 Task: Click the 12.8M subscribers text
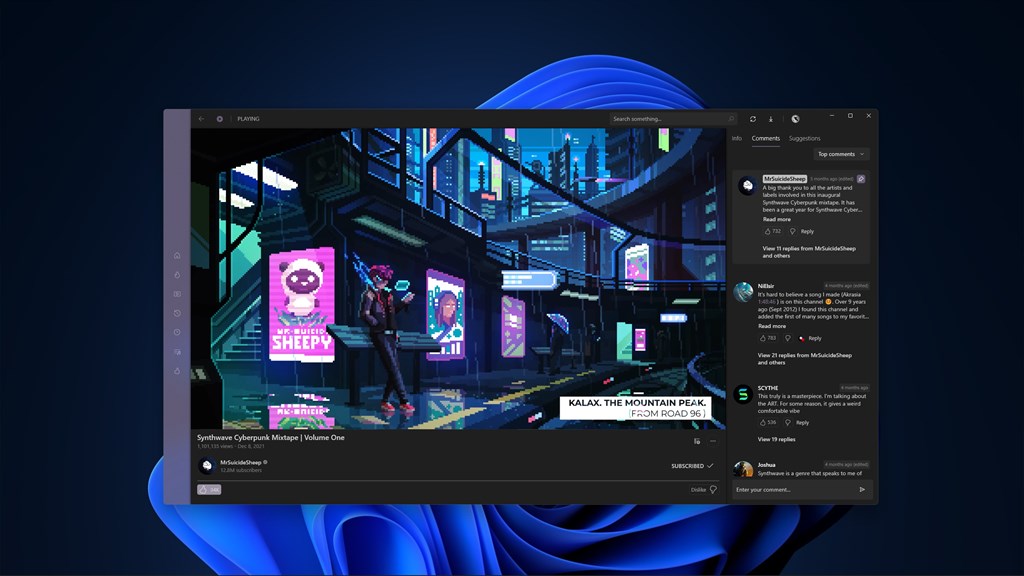pyautogui.click(x=241, y=470)
